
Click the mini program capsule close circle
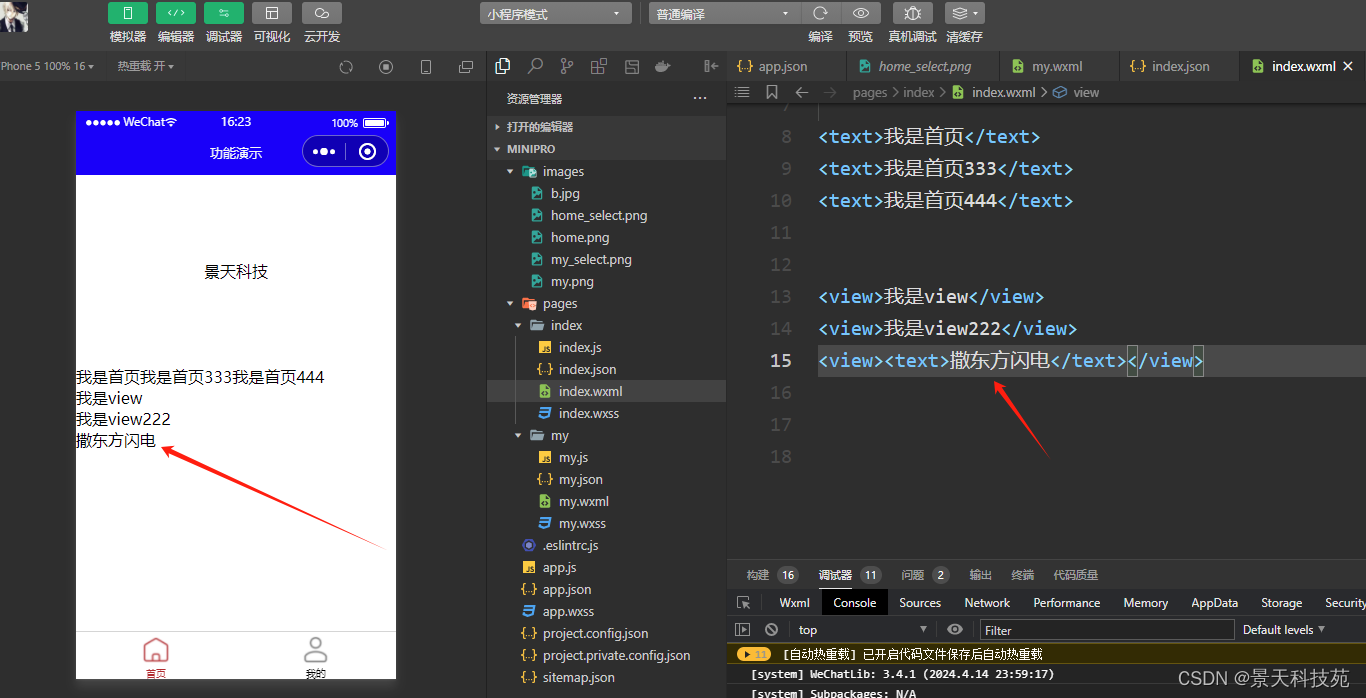point(367,151)
